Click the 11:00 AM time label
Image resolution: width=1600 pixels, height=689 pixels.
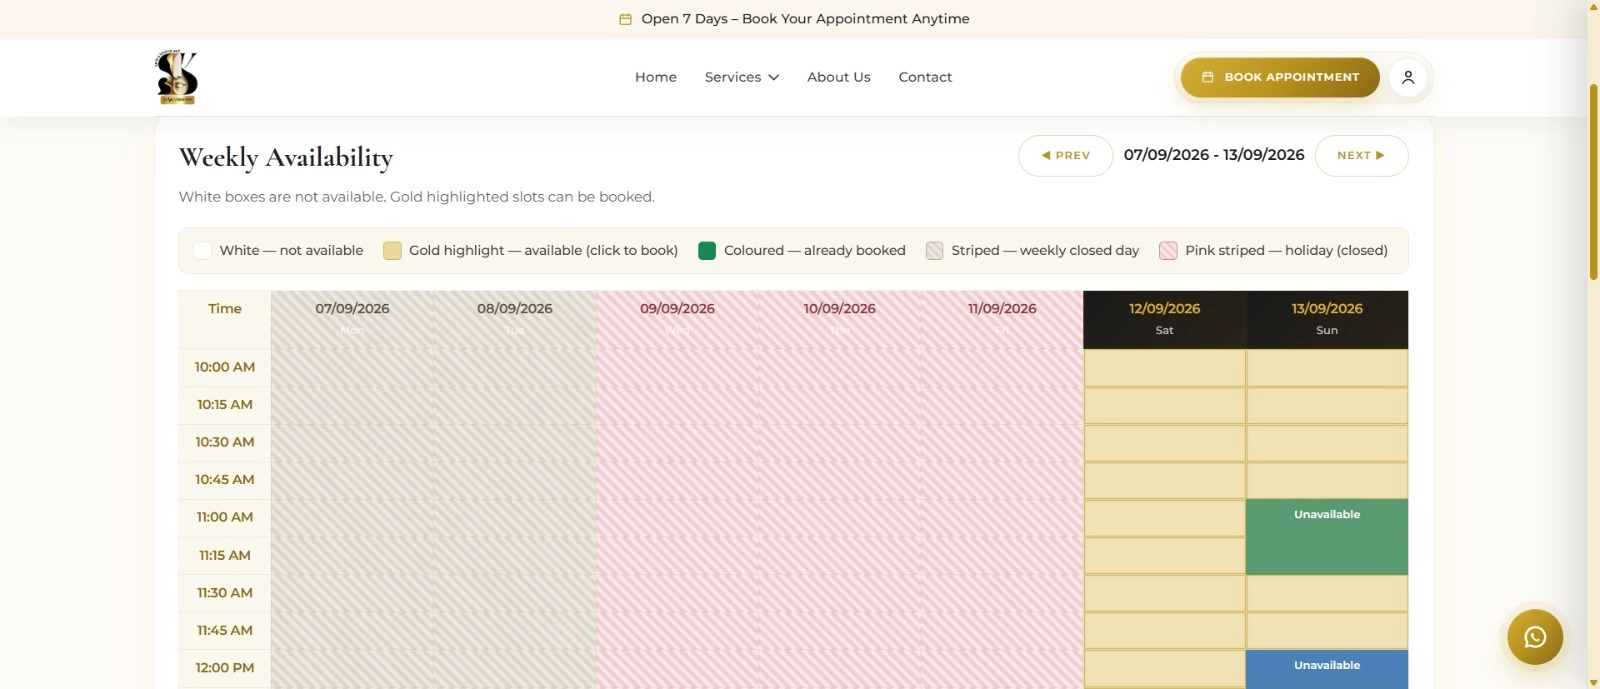click(225, 517)
